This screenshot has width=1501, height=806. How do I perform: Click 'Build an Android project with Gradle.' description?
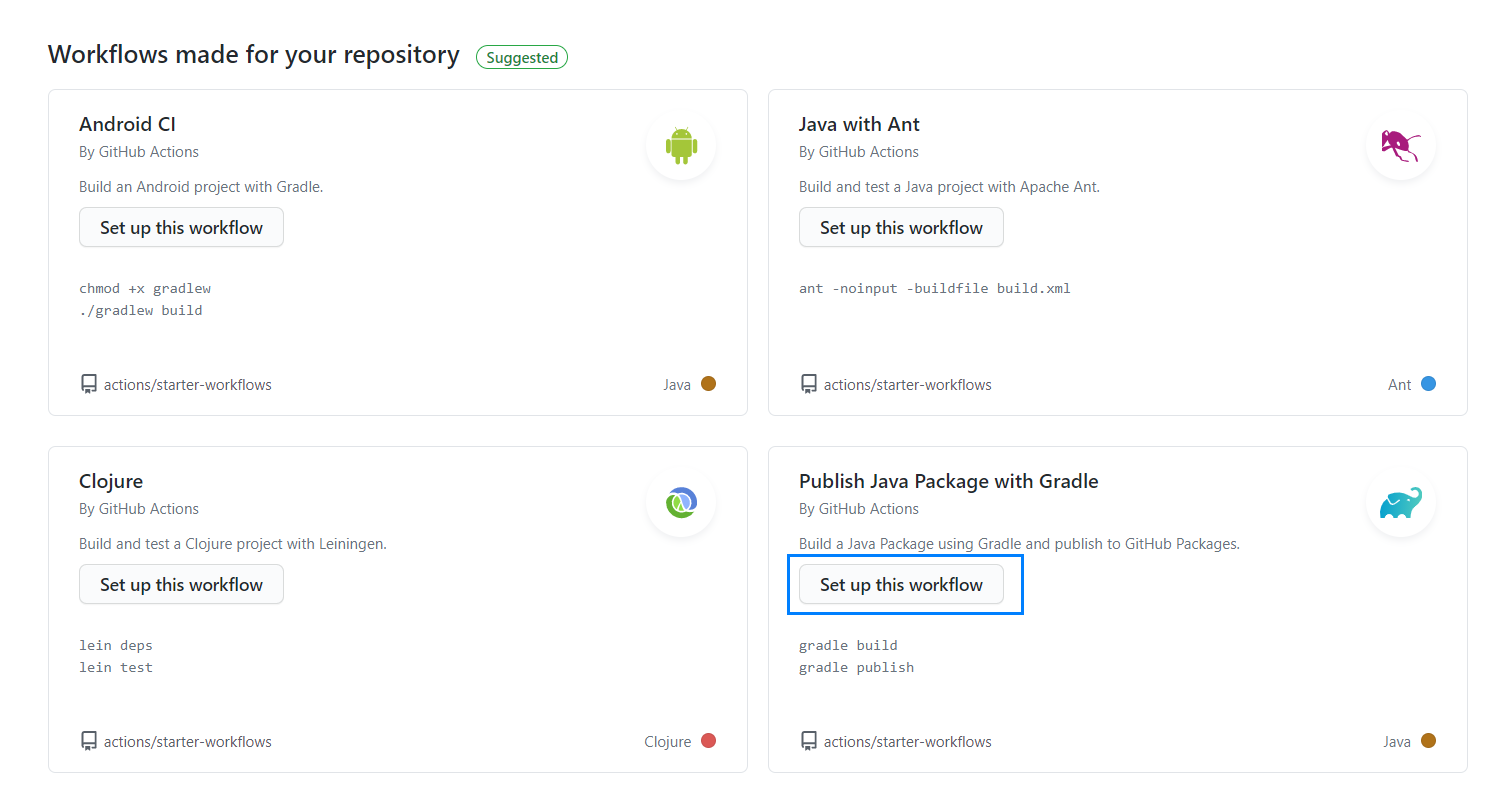[201, 187]
